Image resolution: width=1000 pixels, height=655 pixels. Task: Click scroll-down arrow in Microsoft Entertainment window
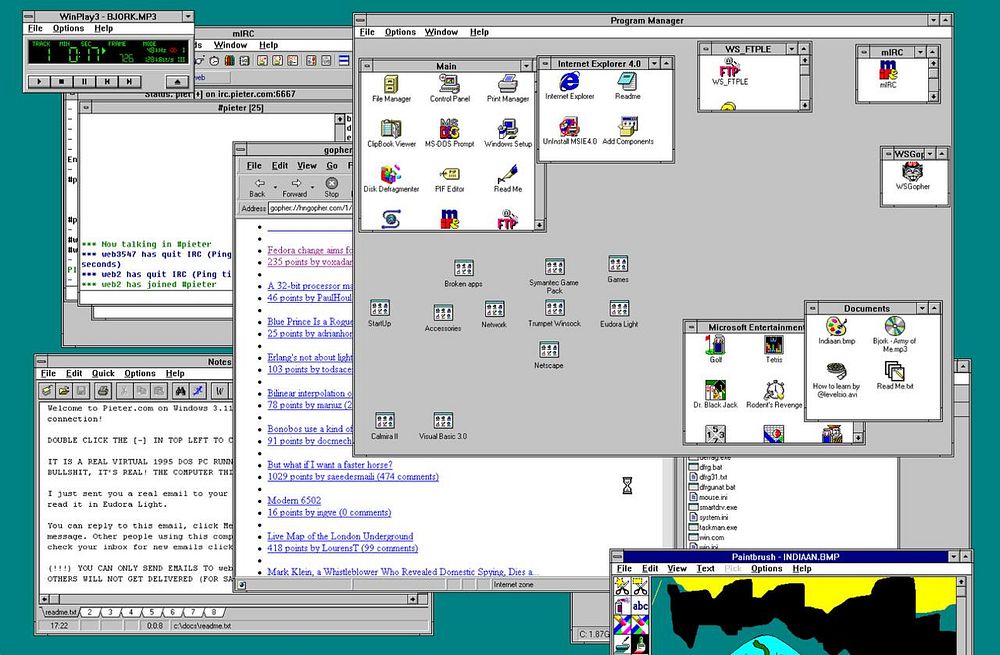[858, 438]
